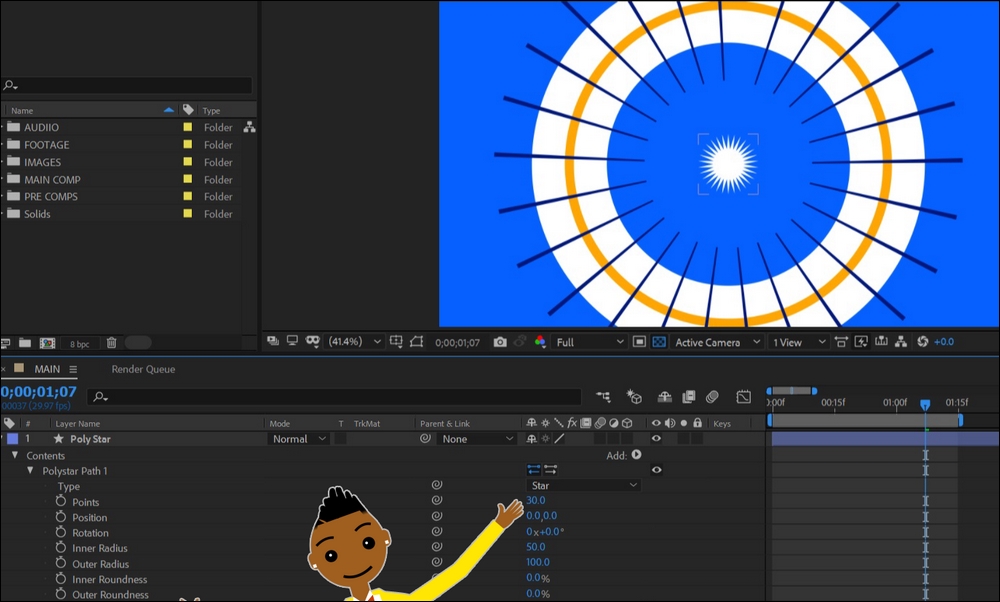
Task: Toggle the Shy switch for Poly Star
Action: (531, 439)
